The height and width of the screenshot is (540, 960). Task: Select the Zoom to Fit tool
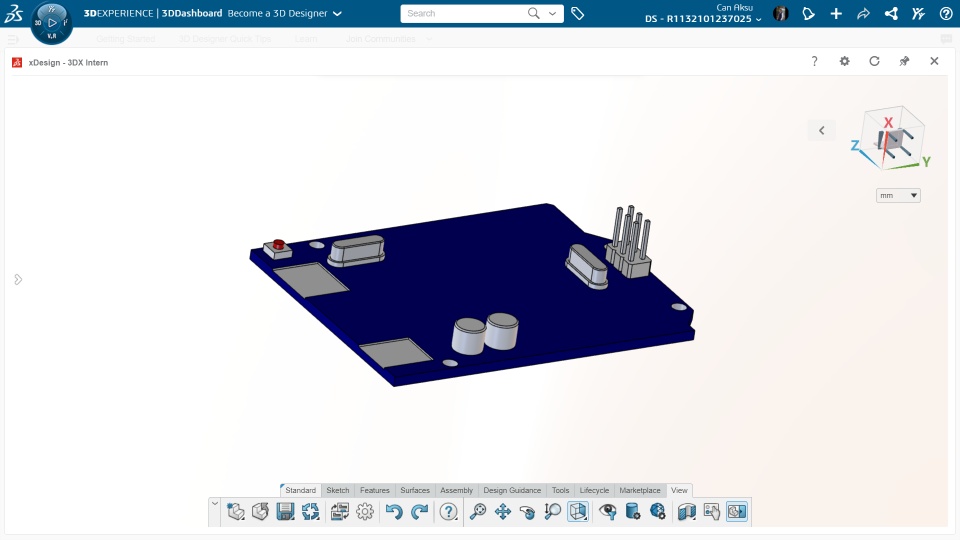coord(478,511)
